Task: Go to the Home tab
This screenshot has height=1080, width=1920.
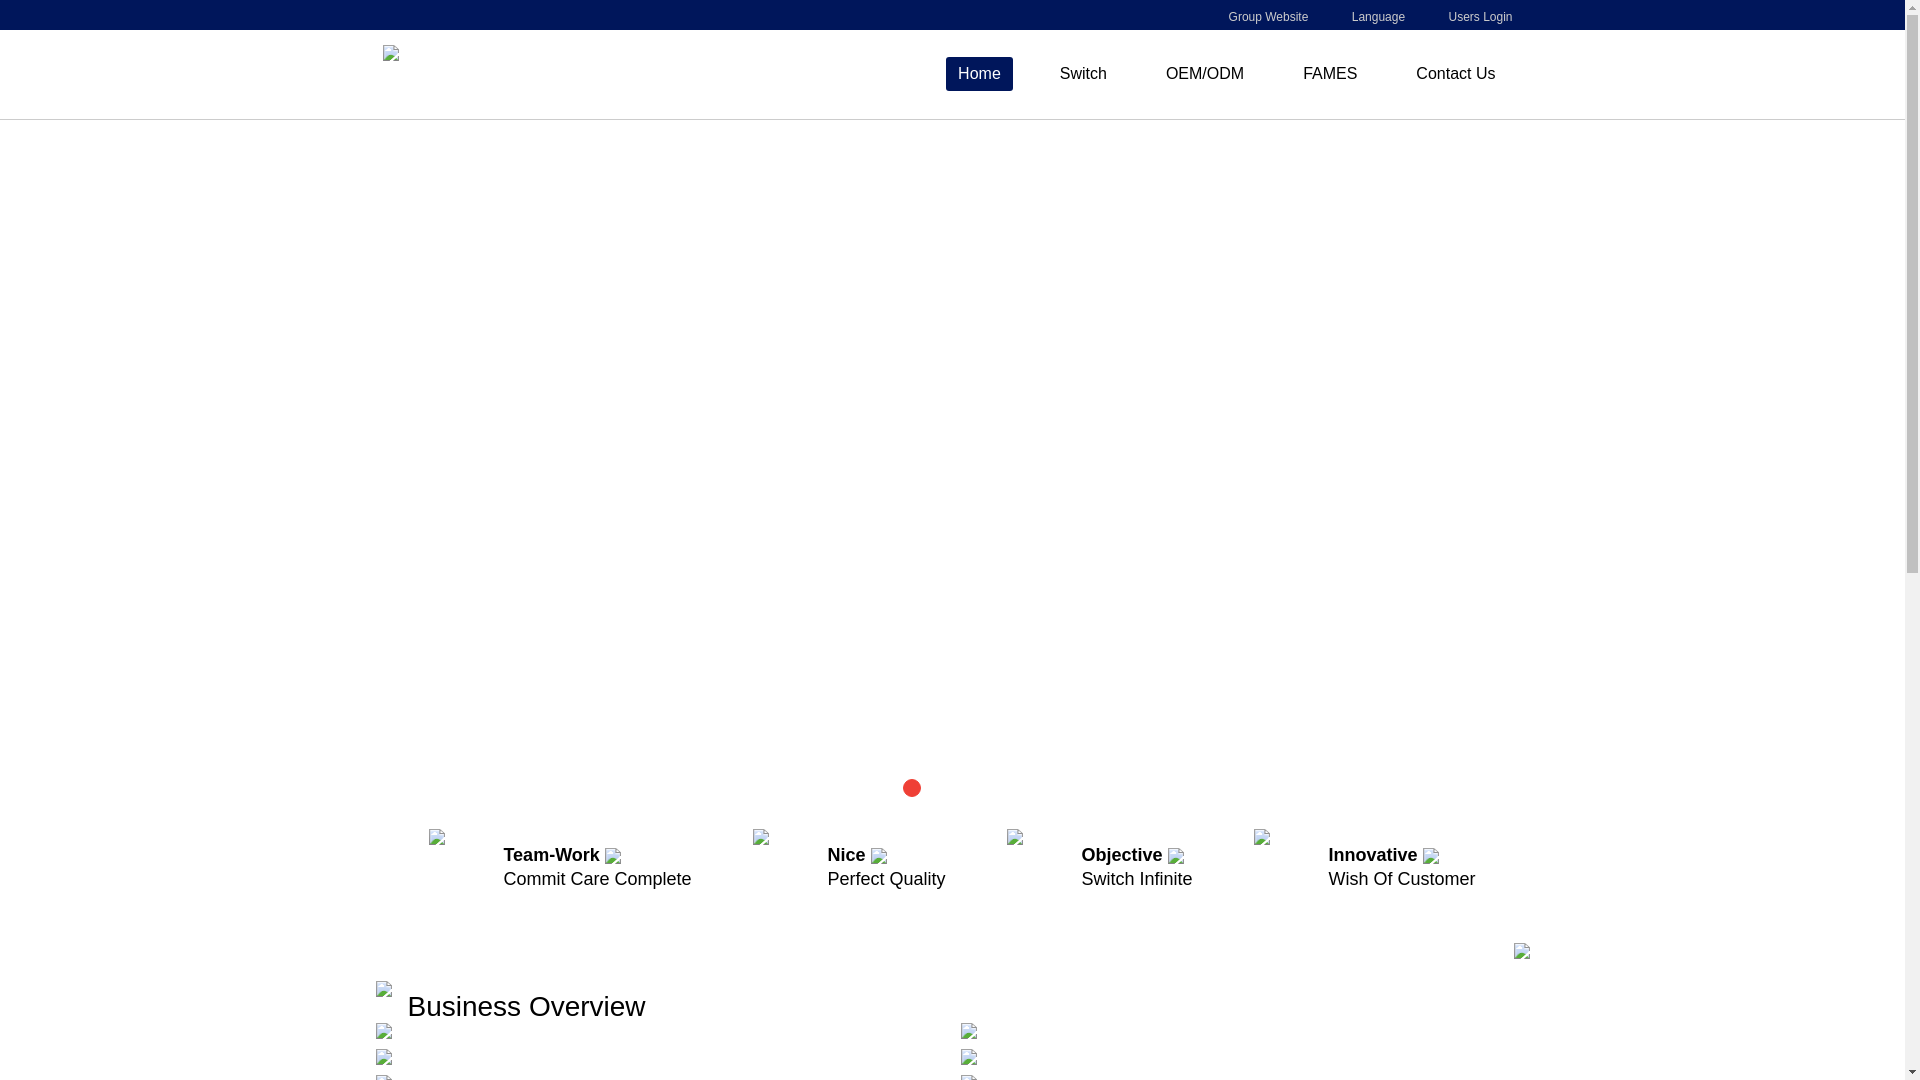Action: click(x=979, y=74)
